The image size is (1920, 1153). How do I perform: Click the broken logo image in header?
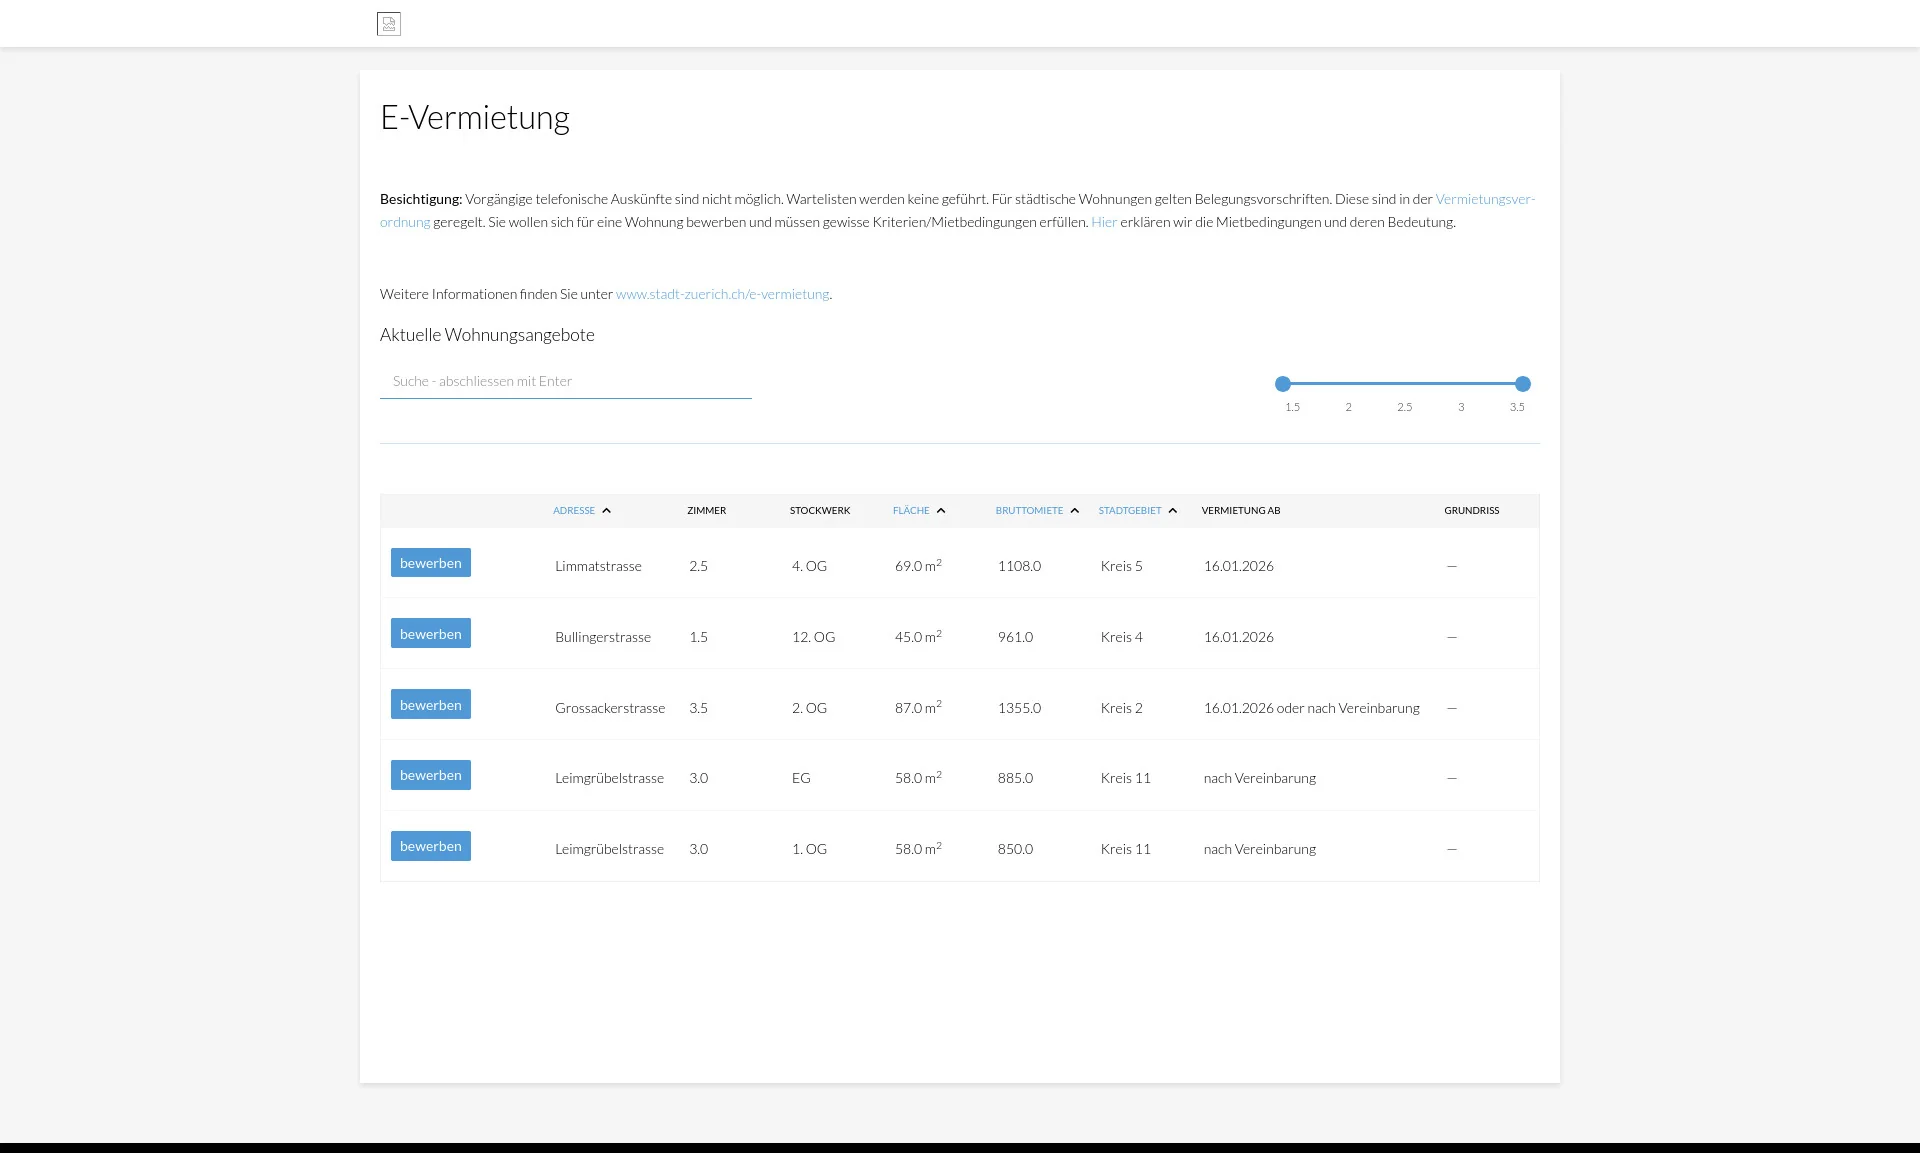click(x=389, y=24)
